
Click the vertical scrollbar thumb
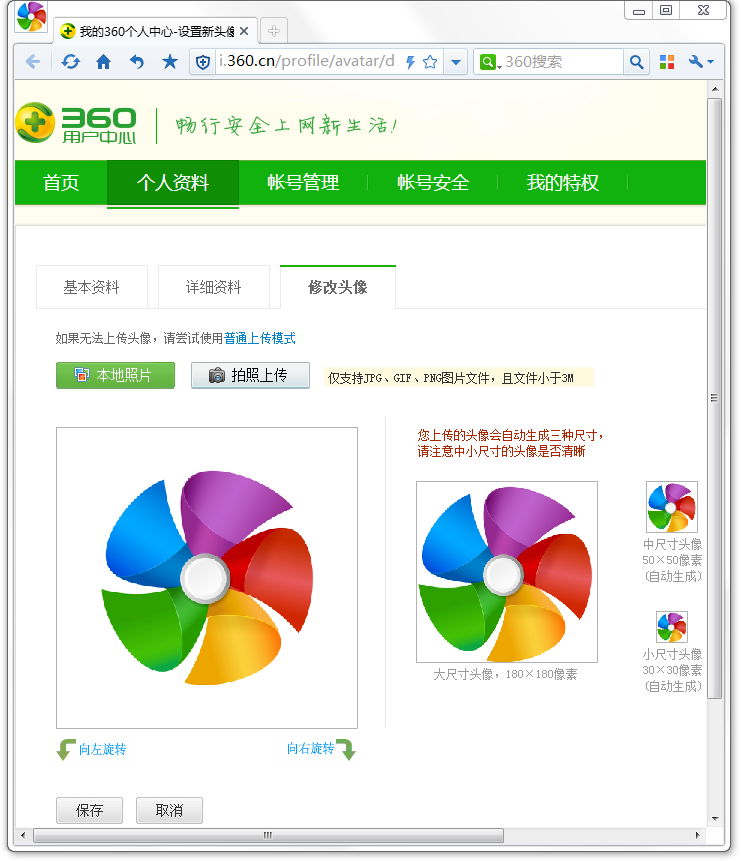click(714, 398)
